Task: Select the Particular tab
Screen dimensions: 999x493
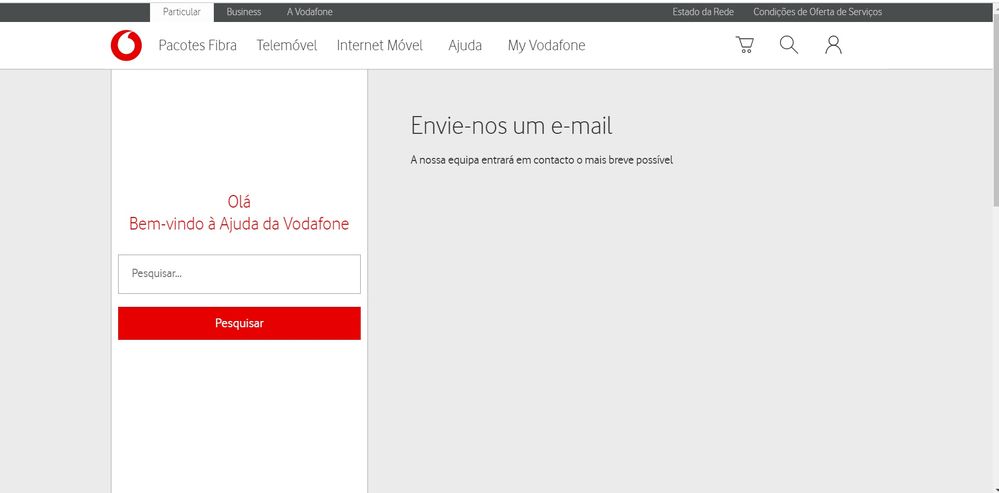Action: click(182, 12)
